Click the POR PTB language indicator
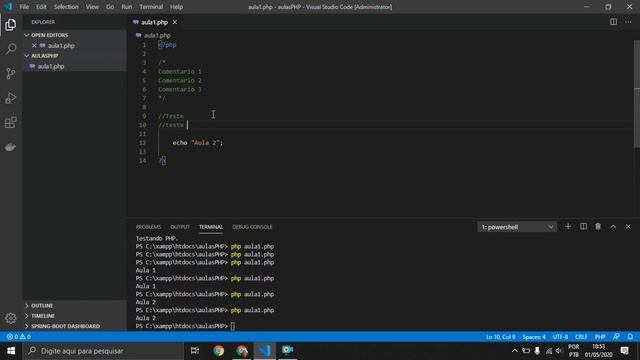The image size is (640, 360). 573,351
